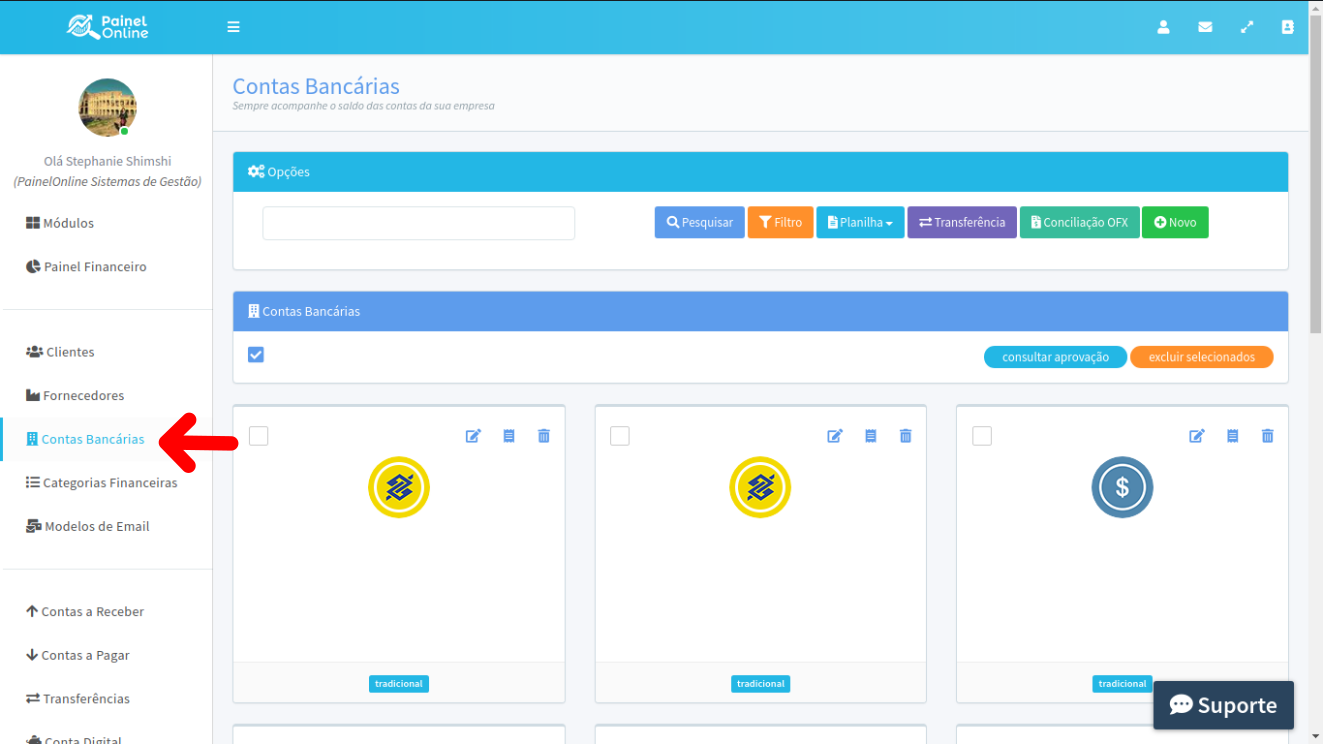Click tradicional badge on second Banco do Brasil card
1323x744 pixels.
pyautogui.click(x=760, y=684)
